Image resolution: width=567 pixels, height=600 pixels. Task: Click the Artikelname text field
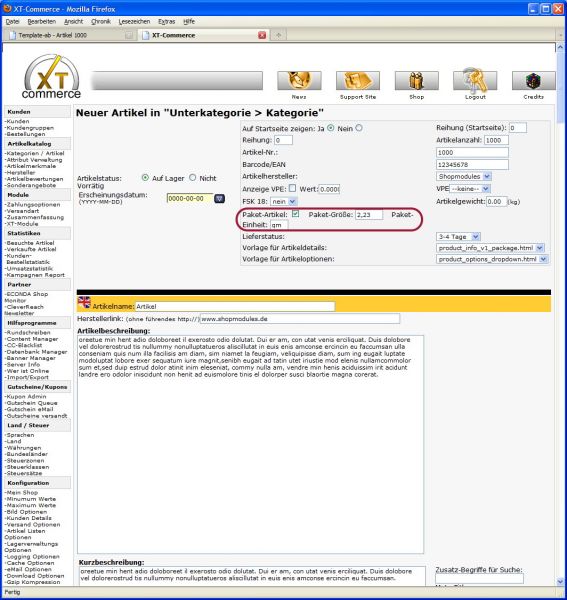point(235,307)
